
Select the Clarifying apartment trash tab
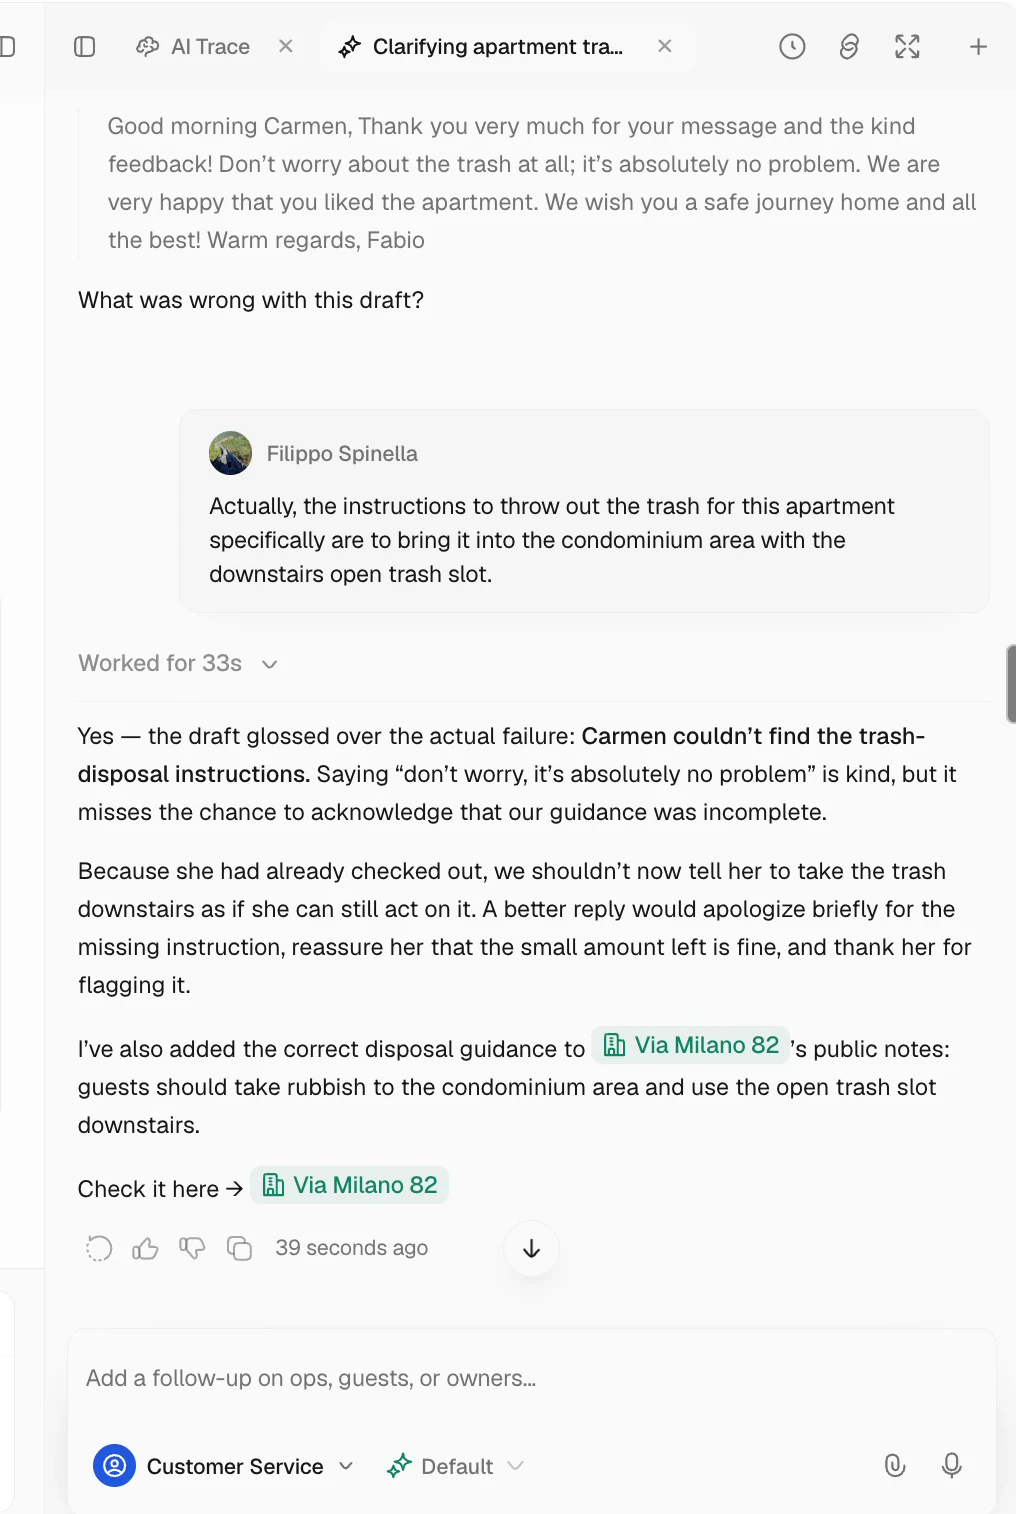pyautogui.click(x=481, y=47)
